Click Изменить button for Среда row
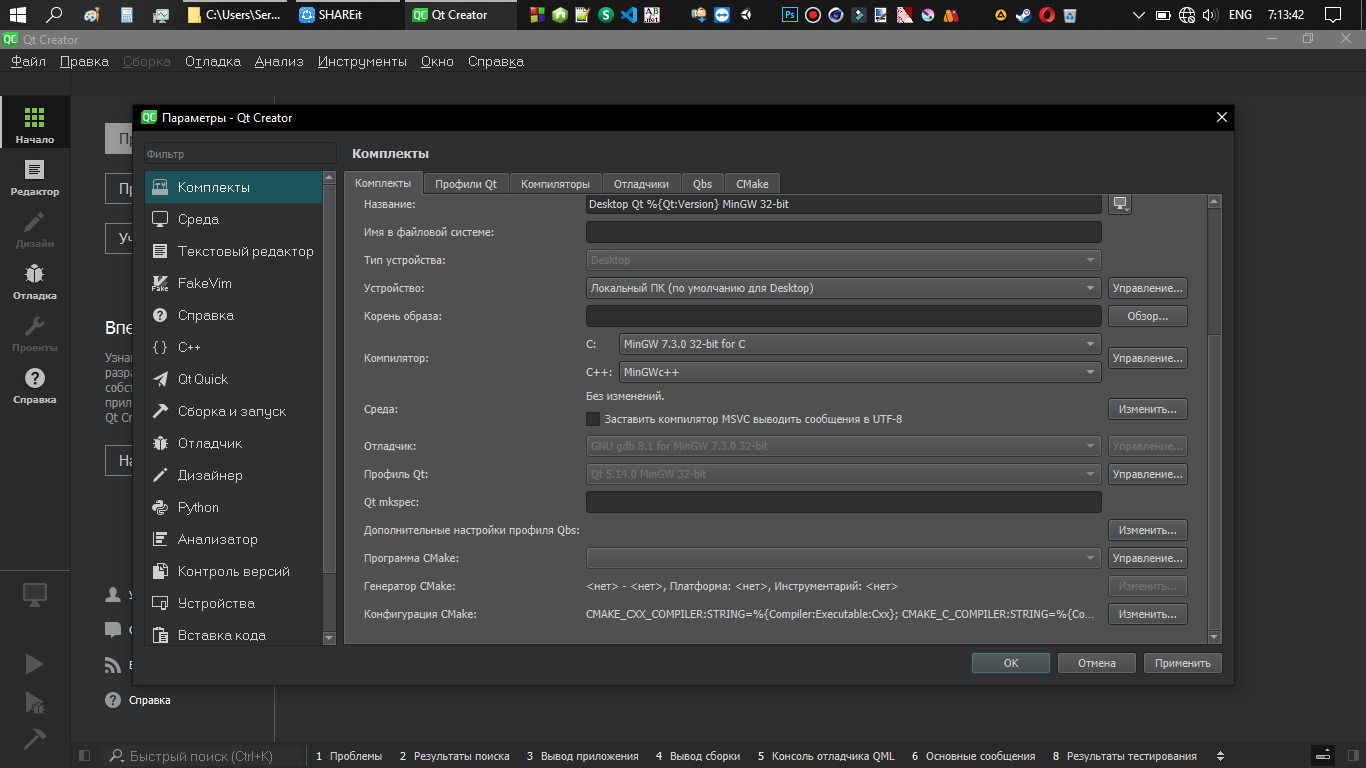 [1147, 409]
